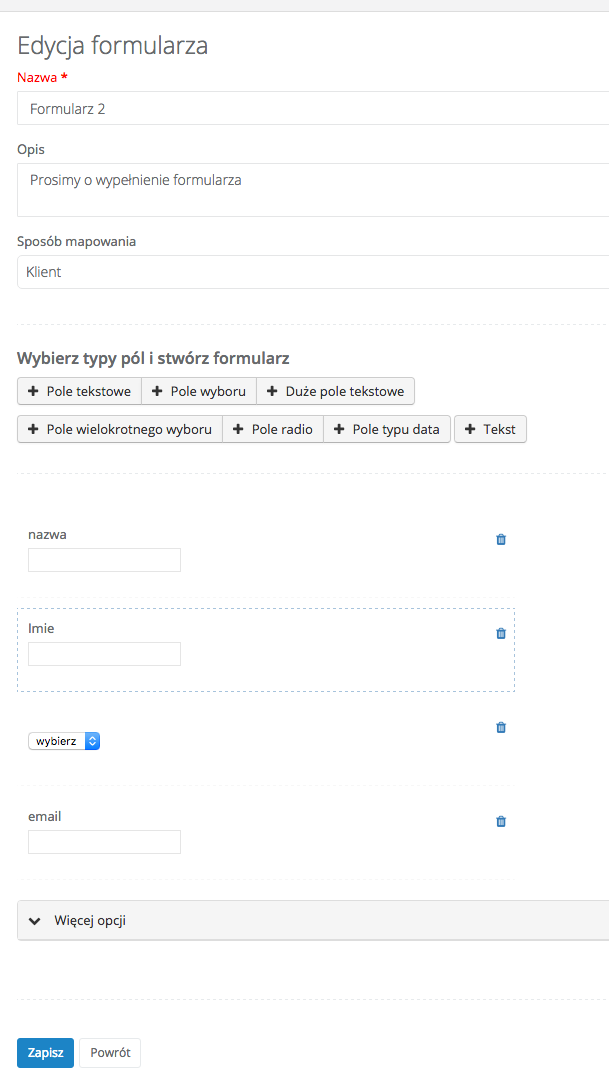The width and height of the screenshot is (609, 1074).
Task: Focus the 'Nazwa' input with 'Formularz 2'
Action: point(312,108)
